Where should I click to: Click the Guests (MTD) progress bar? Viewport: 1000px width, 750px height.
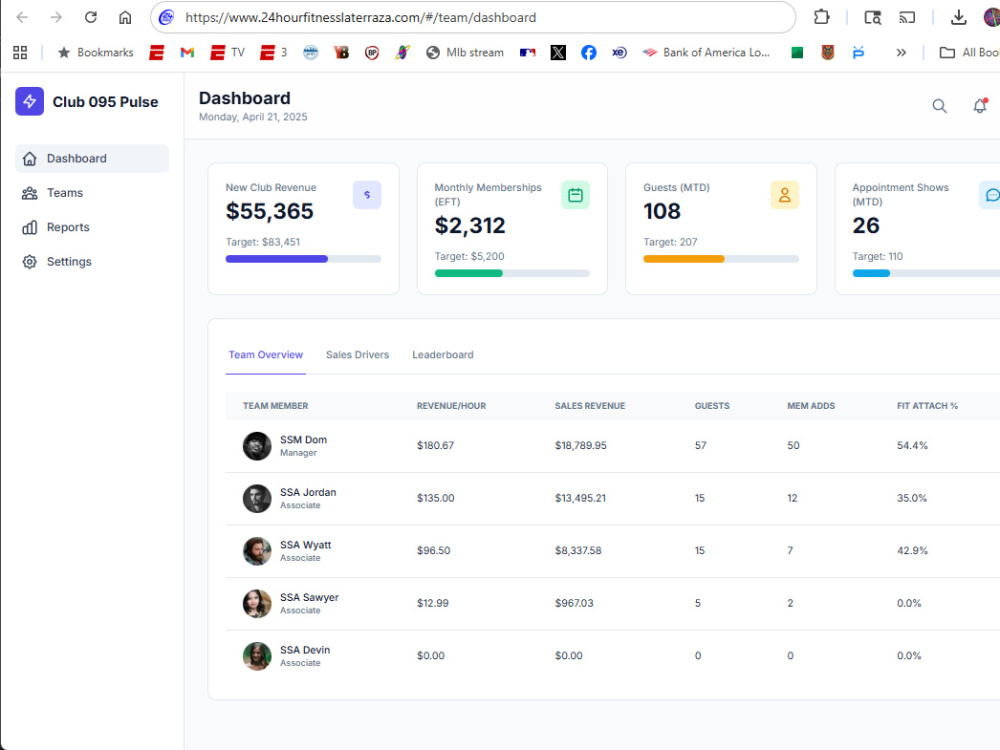pyautogui.click(x=721, y=259)
